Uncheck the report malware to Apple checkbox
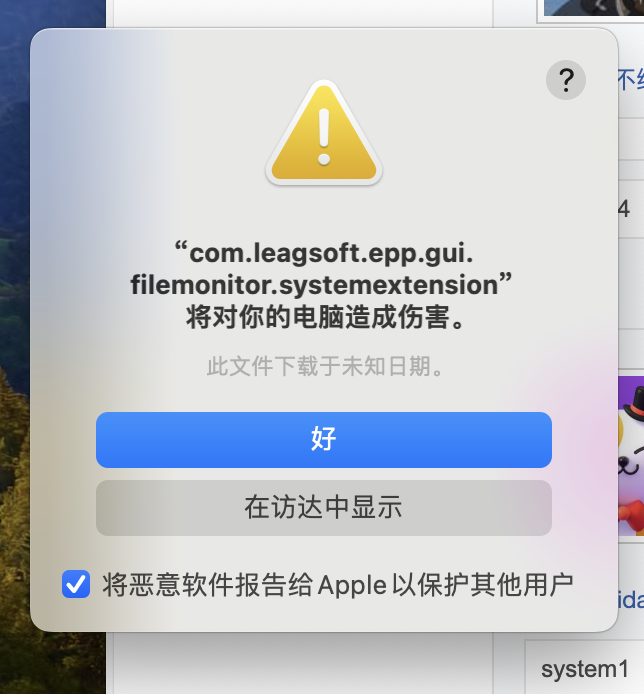 76,584
